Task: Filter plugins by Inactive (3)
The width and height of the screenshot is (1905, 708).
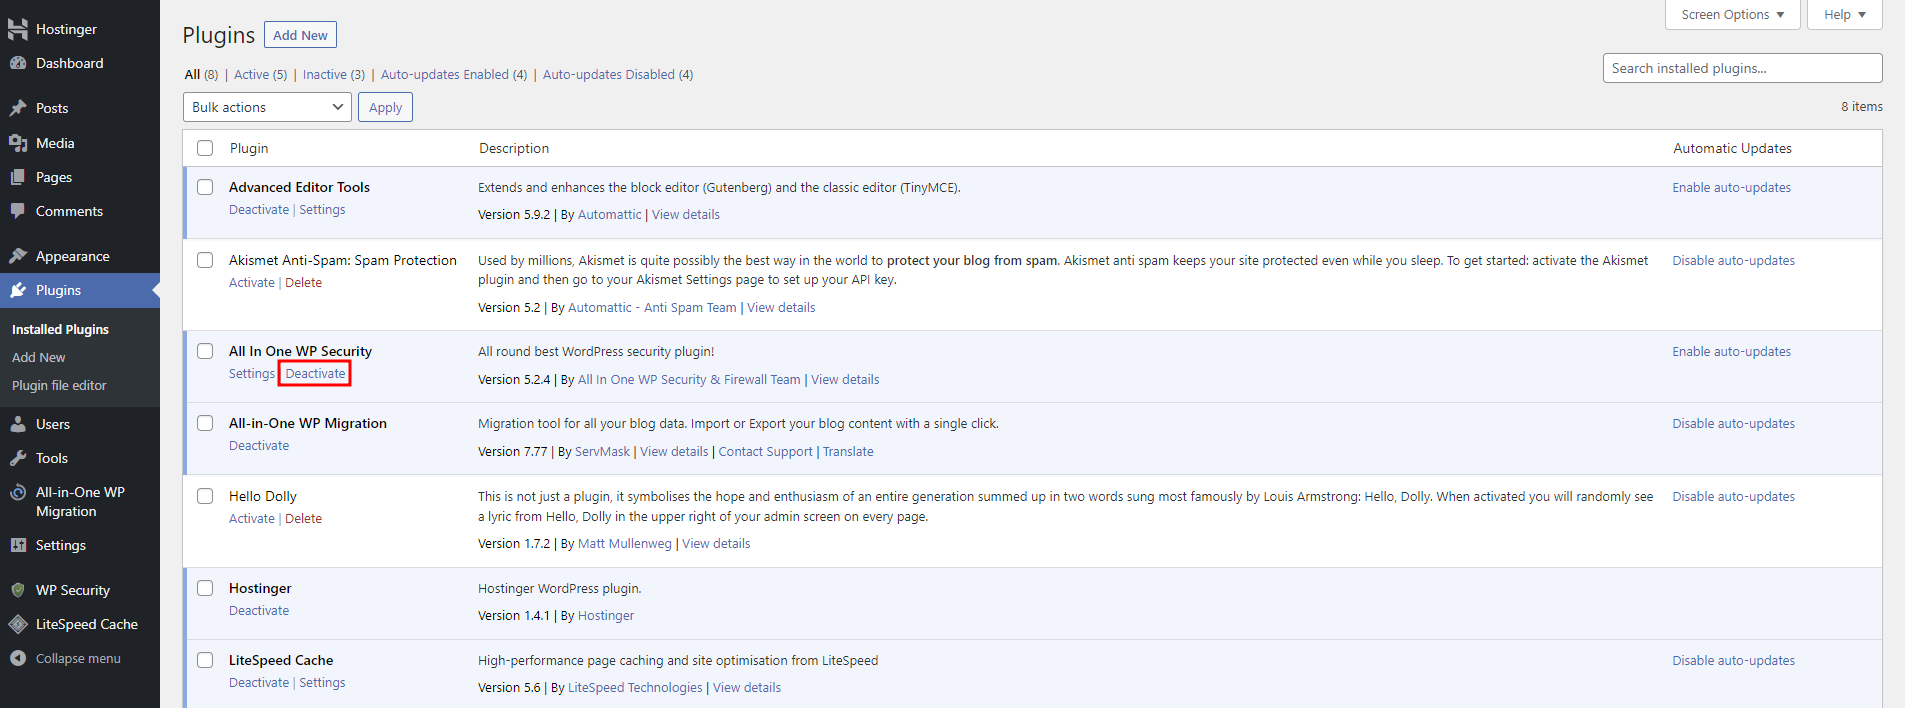Action: (x=333, y=75)
